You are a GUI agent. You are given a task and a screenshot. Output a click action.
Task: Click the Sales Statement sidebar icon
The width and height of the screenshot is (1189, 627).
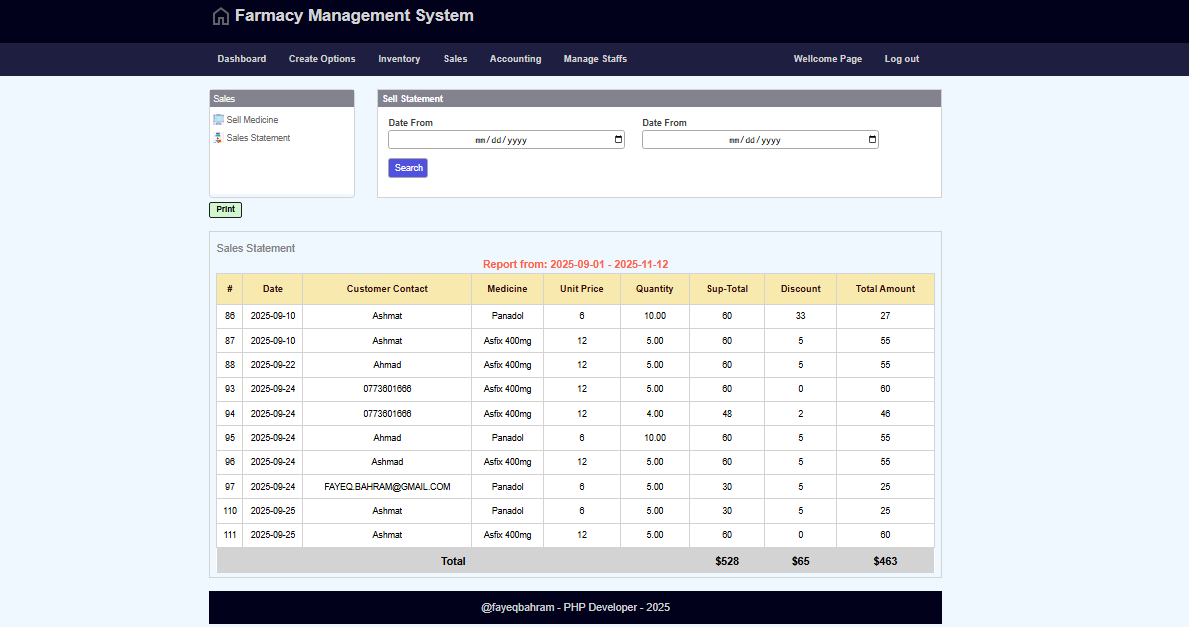point(218,138)
